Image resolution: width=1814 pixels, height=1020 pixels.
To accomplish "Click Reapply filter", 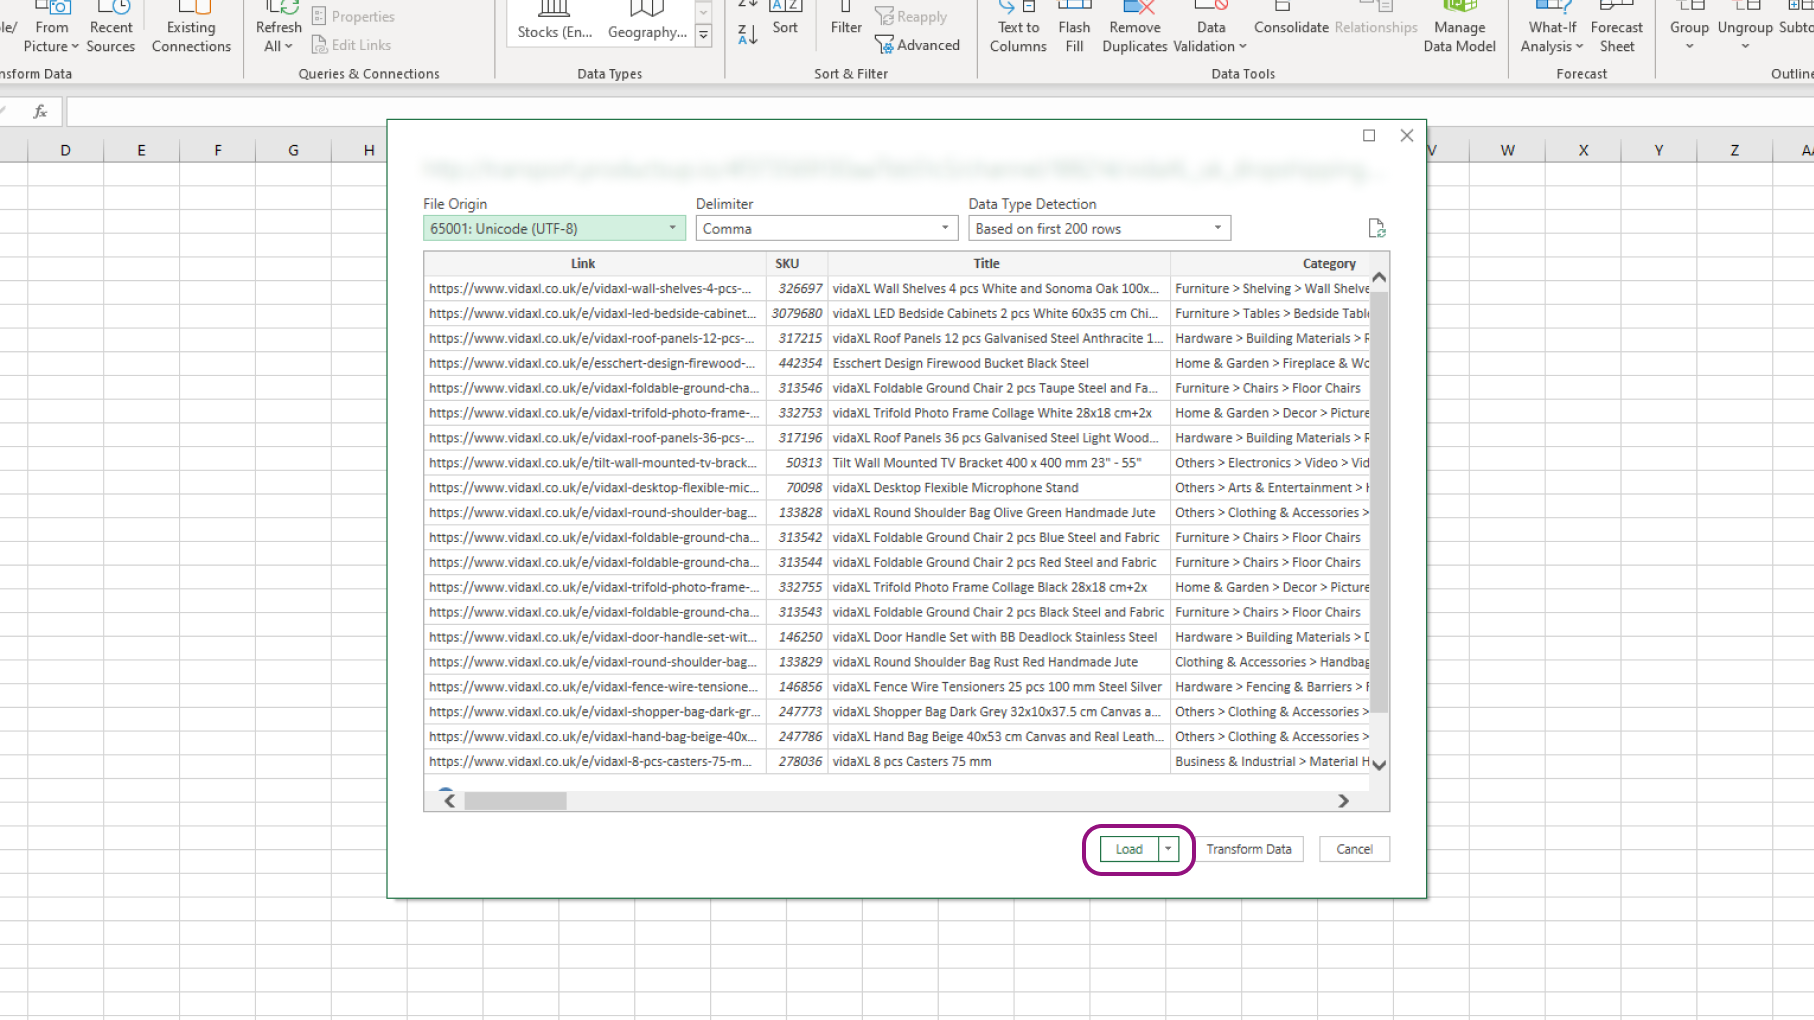I will tap(911, 17).
